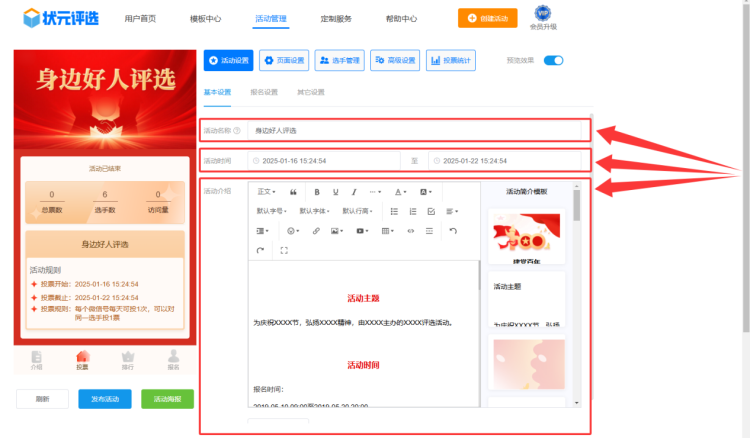Image resolution: width=750 pixels, height=438 pixels.
Task: Open 模板中心 in the top navigation
Action: (x=205, y=18)
